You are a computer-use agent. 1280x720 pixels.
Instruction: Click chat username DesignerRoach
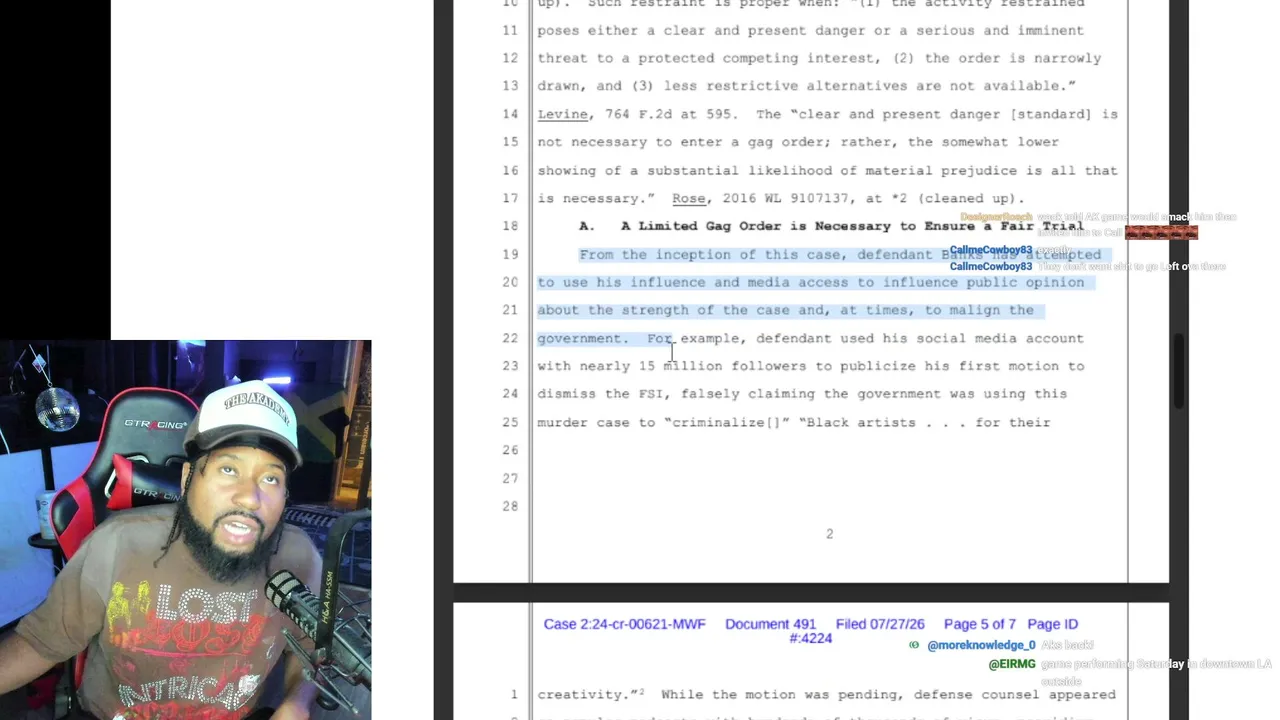pos(996,217)
